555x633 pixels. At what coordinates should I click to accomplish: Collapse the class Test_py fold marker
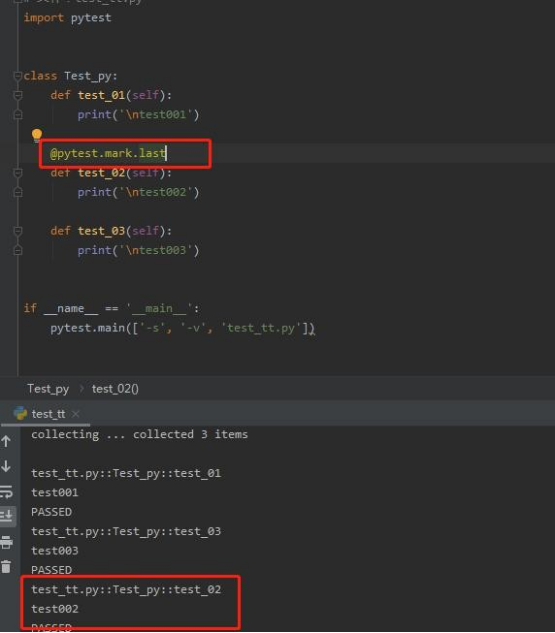coord(17,76)
